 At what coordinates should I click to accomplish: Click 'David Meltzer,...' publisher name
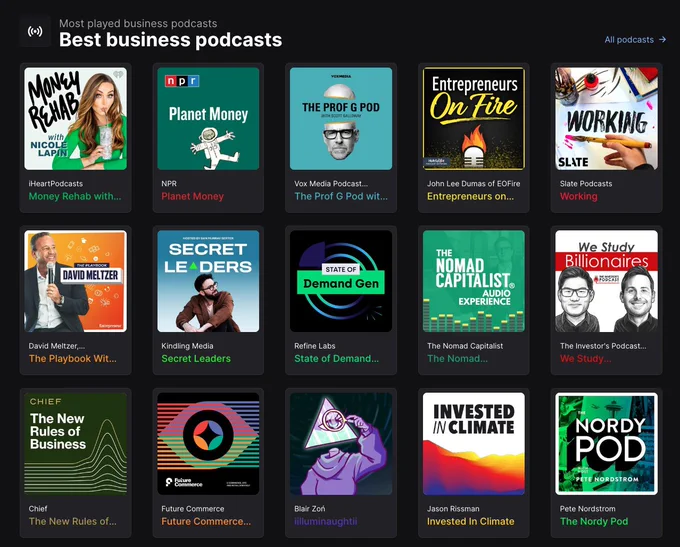pyautogui.click(x=57, y=346)
